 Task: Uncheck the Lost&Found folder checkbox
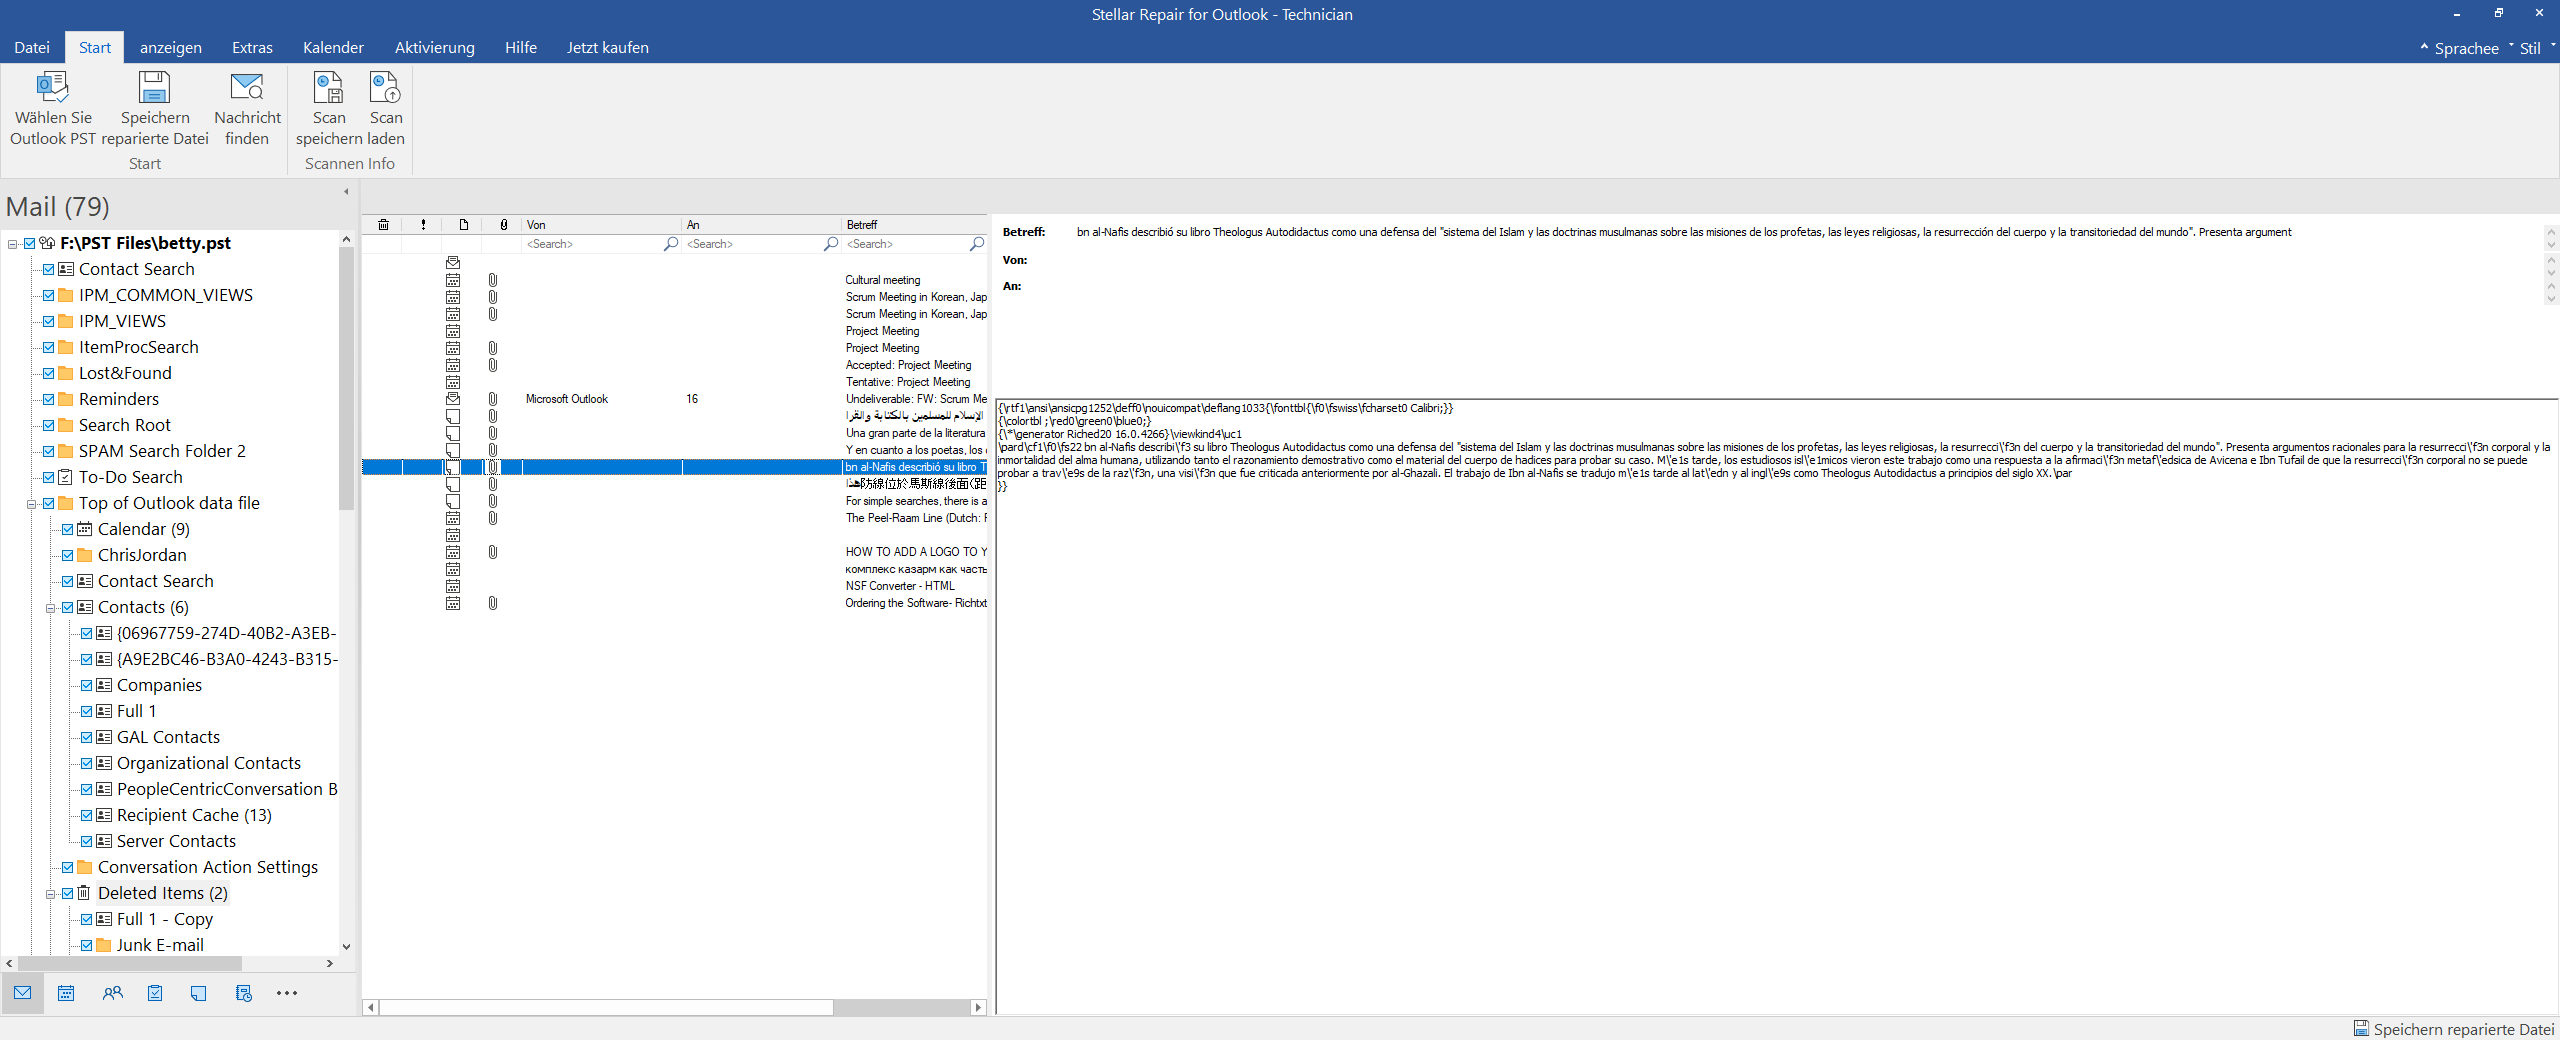(48, 373)
